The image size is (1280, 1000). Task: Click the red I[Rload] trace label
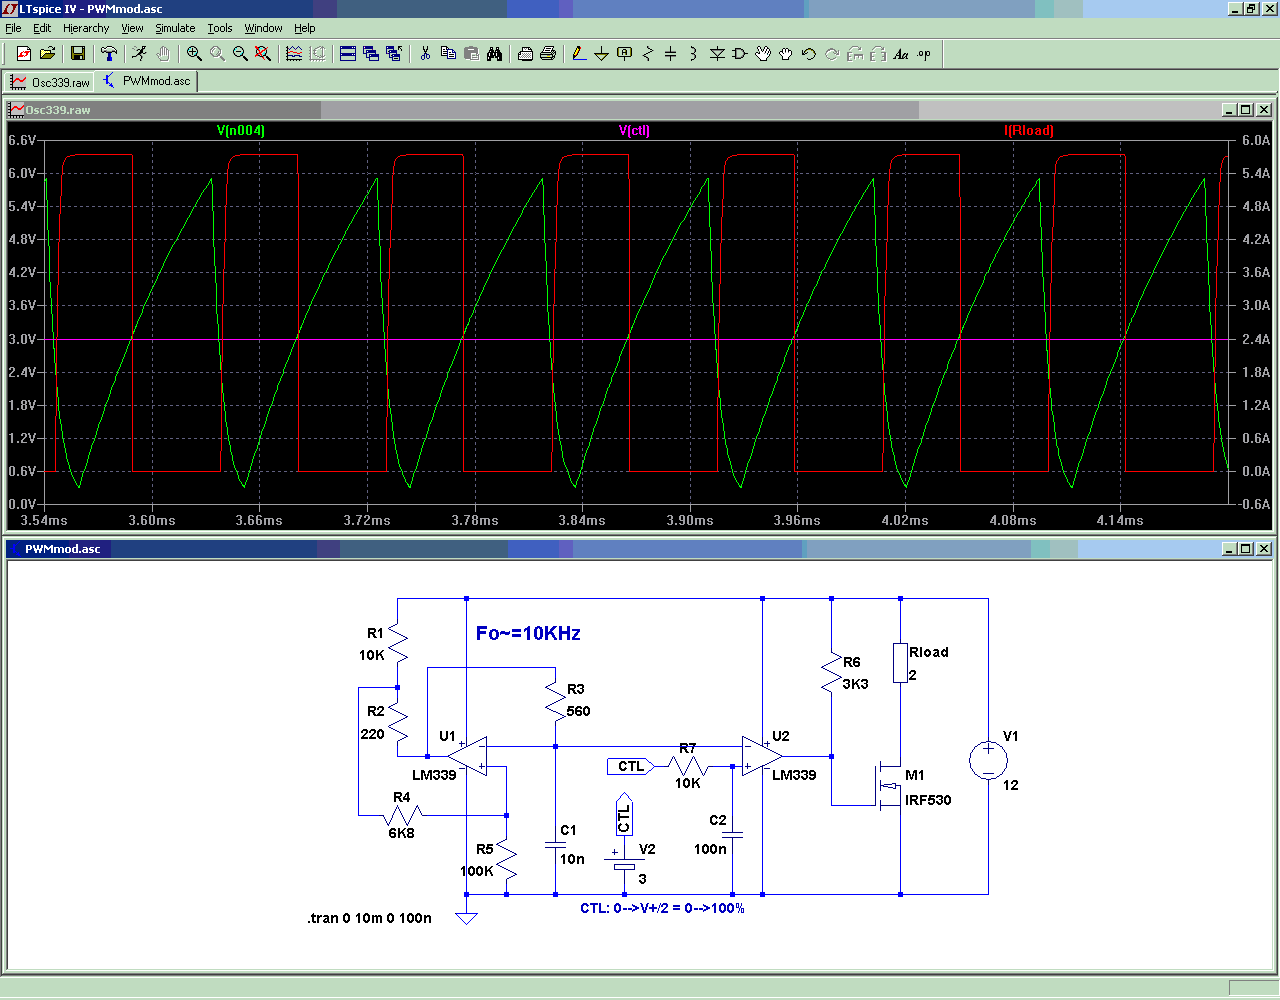[x=1029, y=130]
